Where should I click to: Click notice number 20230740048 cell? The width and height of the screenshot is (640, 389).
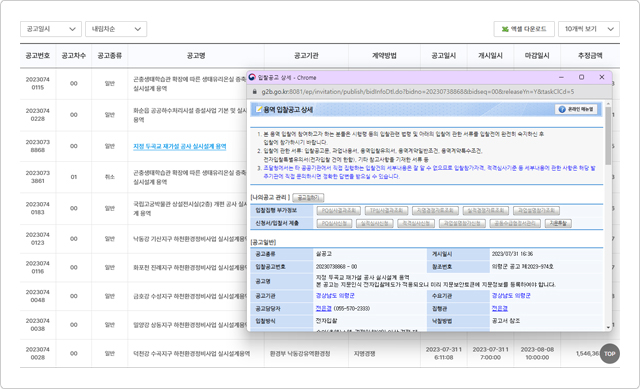38,296
